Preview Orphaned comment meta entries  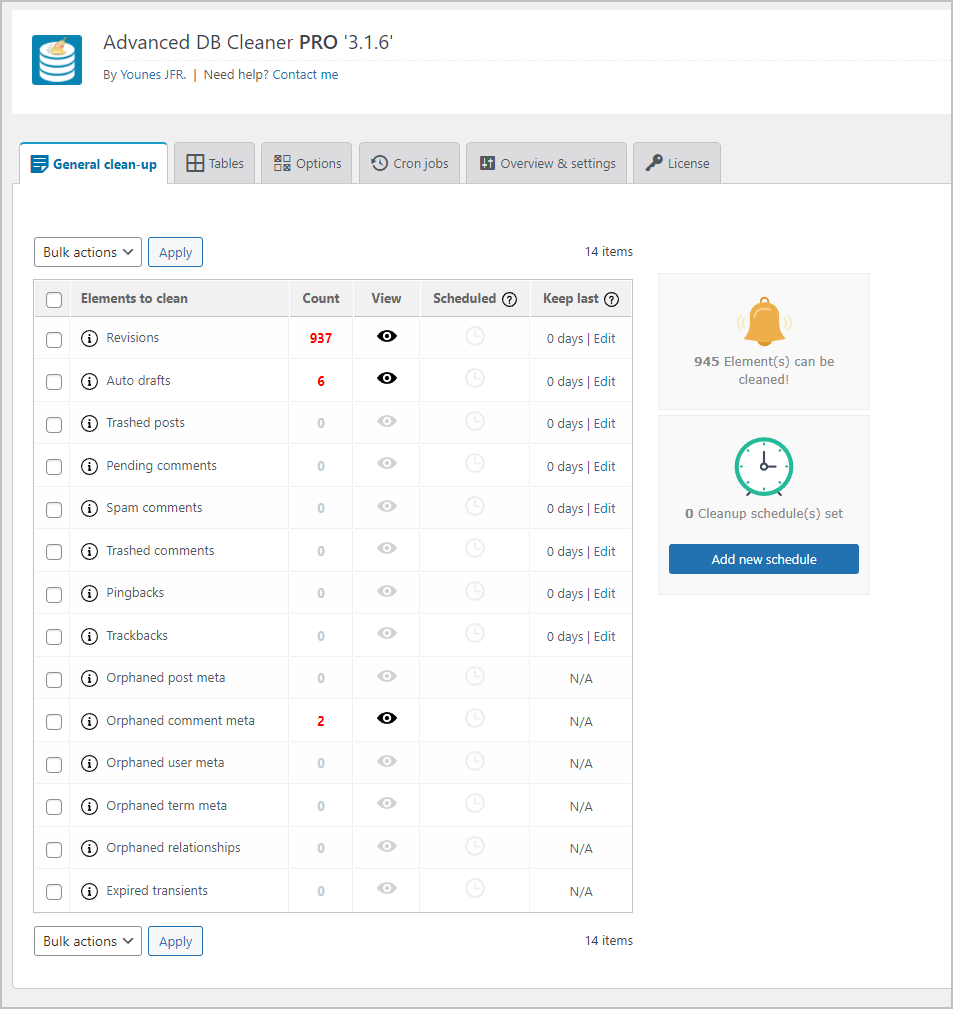[386, 718]
